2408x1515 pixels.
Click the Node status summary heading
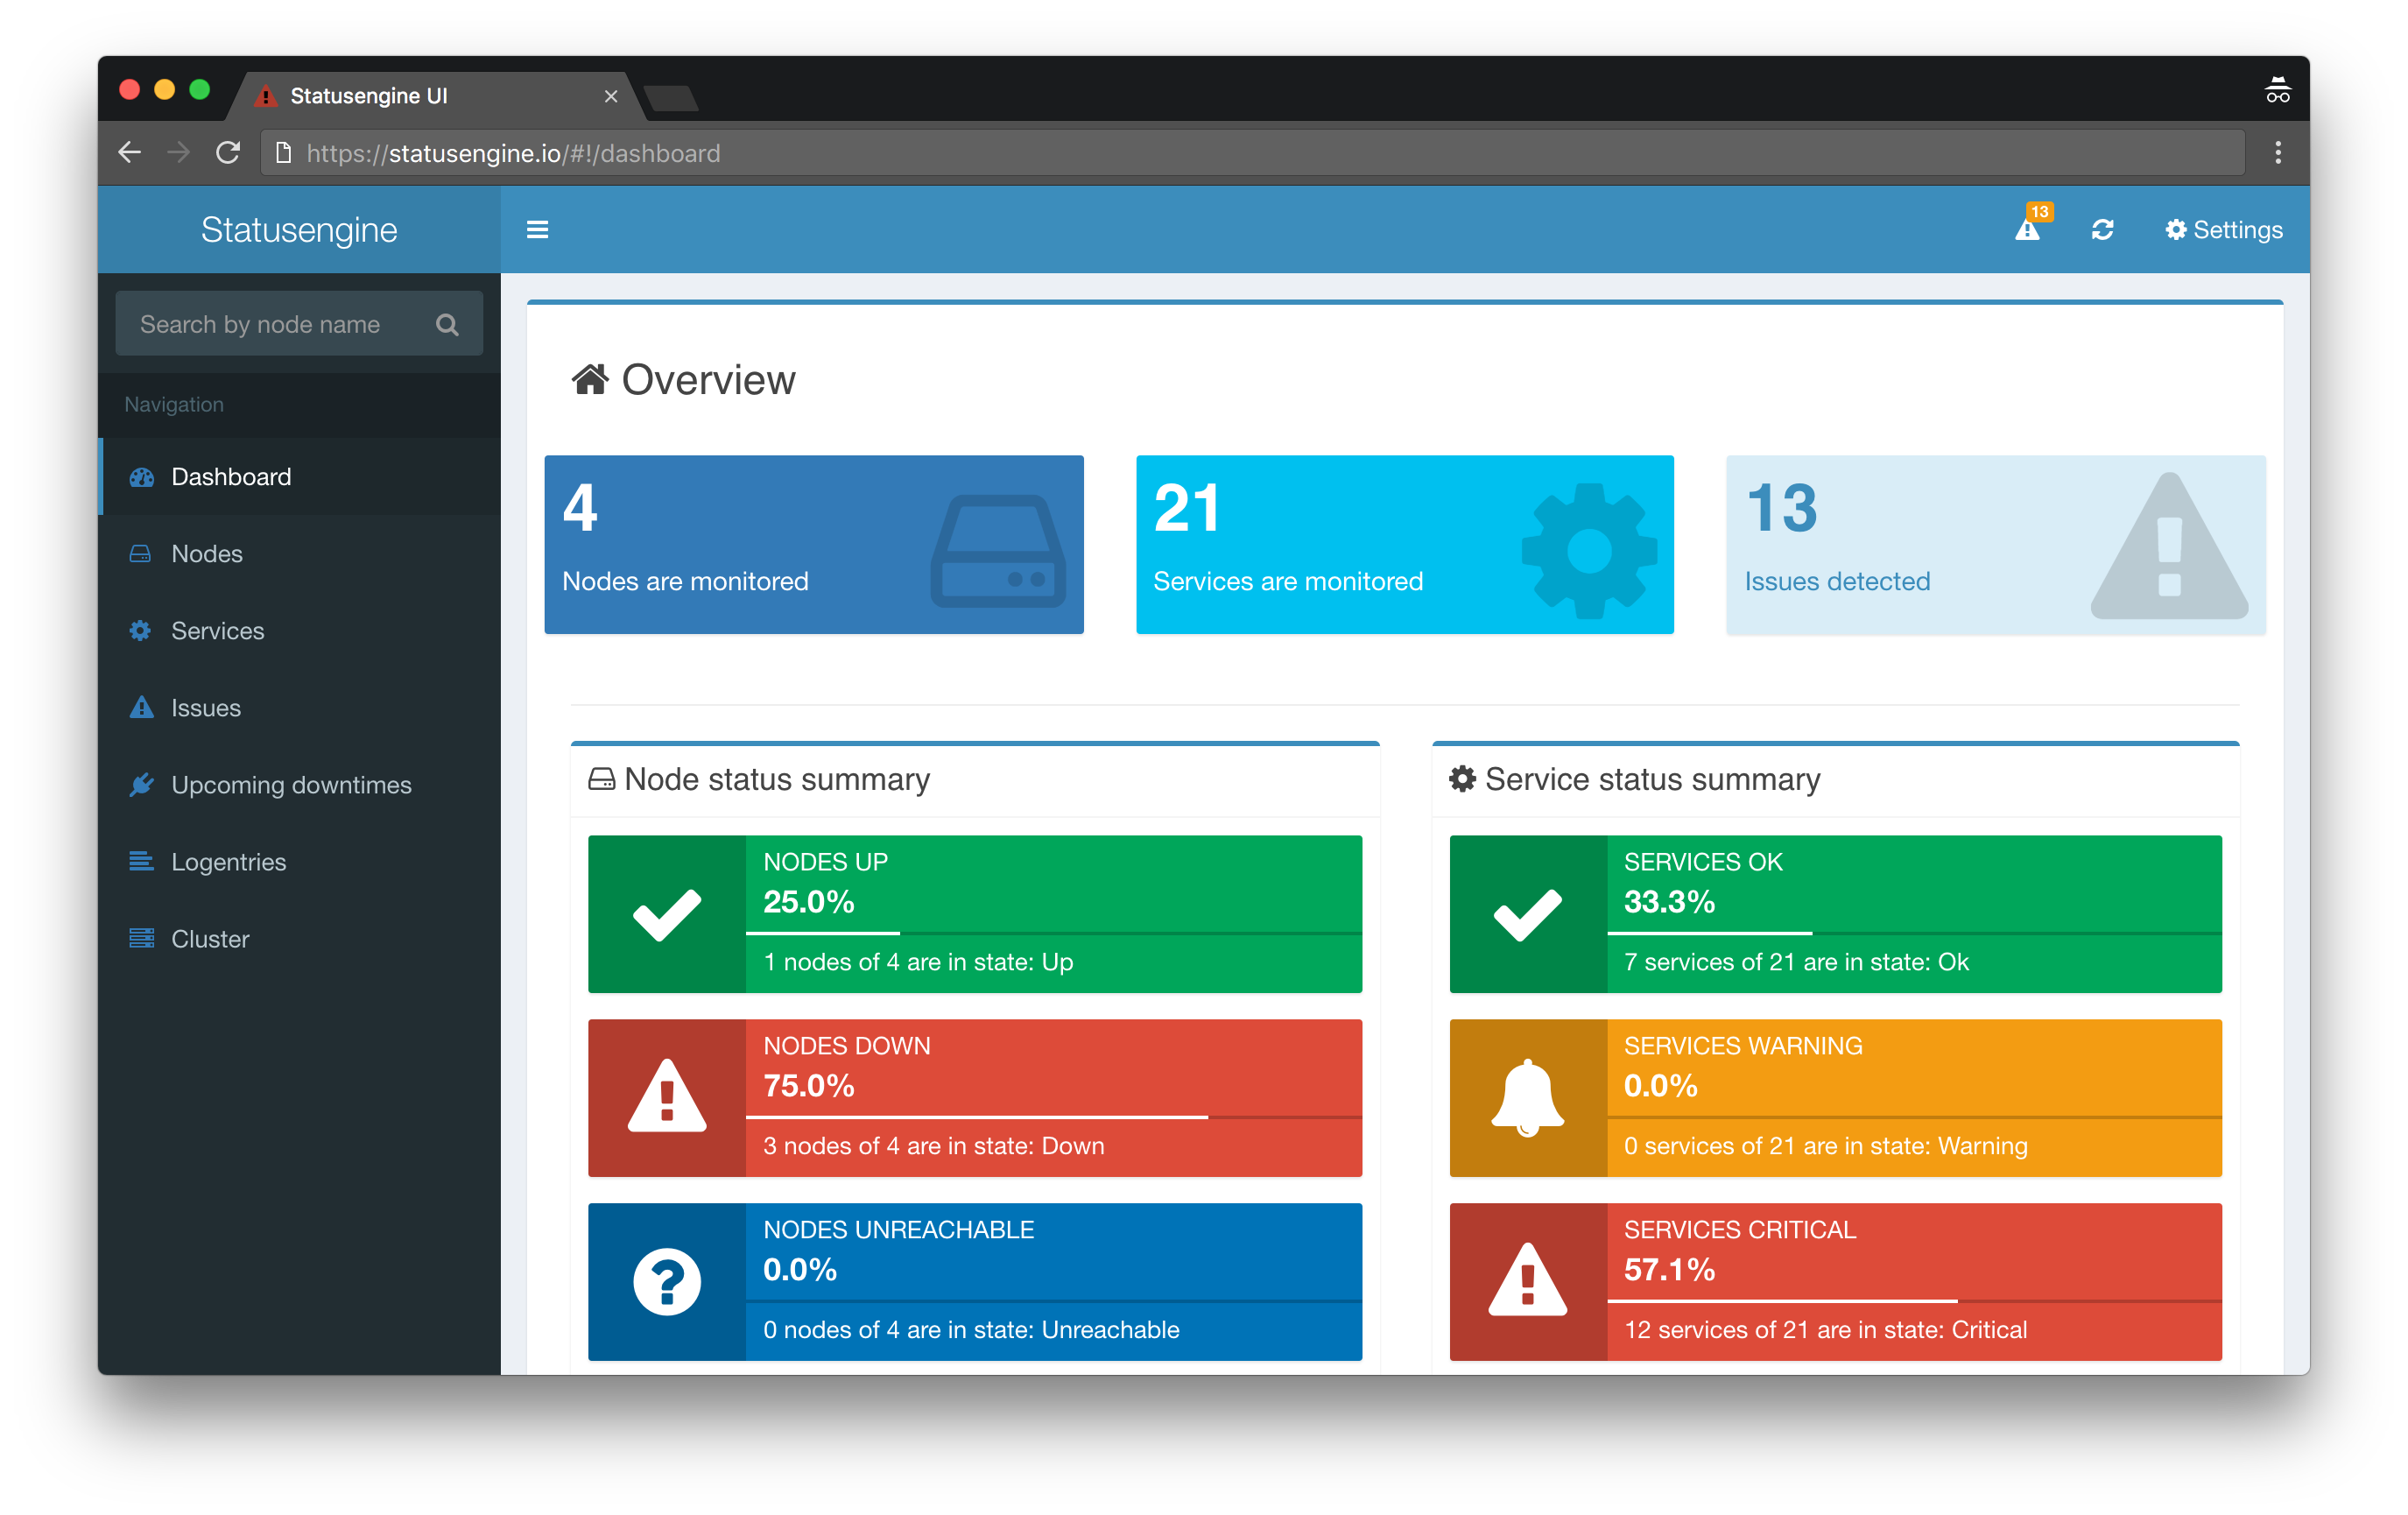[777, 779]
